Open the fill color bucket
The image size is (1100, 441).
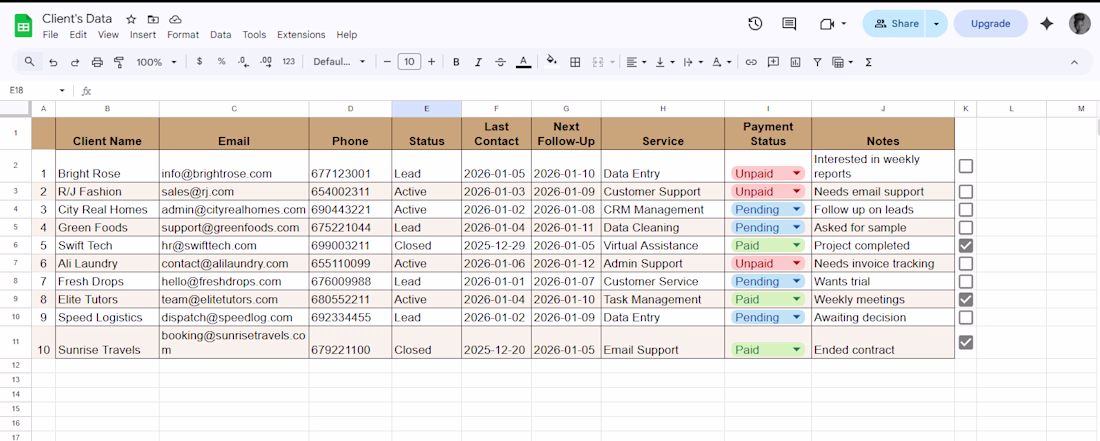click(551, 62)
